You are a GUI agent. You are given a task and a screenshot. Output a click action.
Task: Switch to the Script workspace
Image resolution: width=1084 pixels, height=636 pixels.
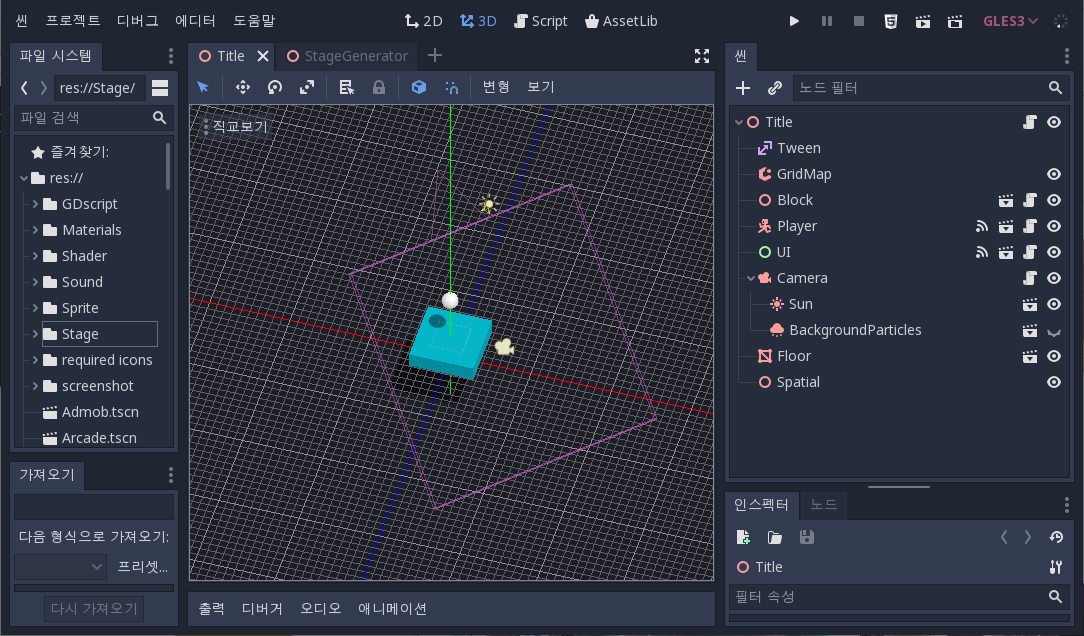[x=541, y=21]
